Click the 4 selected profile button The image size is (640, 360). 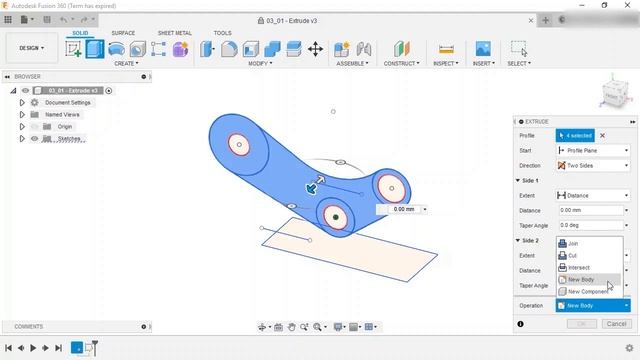(x=575, y=136)
